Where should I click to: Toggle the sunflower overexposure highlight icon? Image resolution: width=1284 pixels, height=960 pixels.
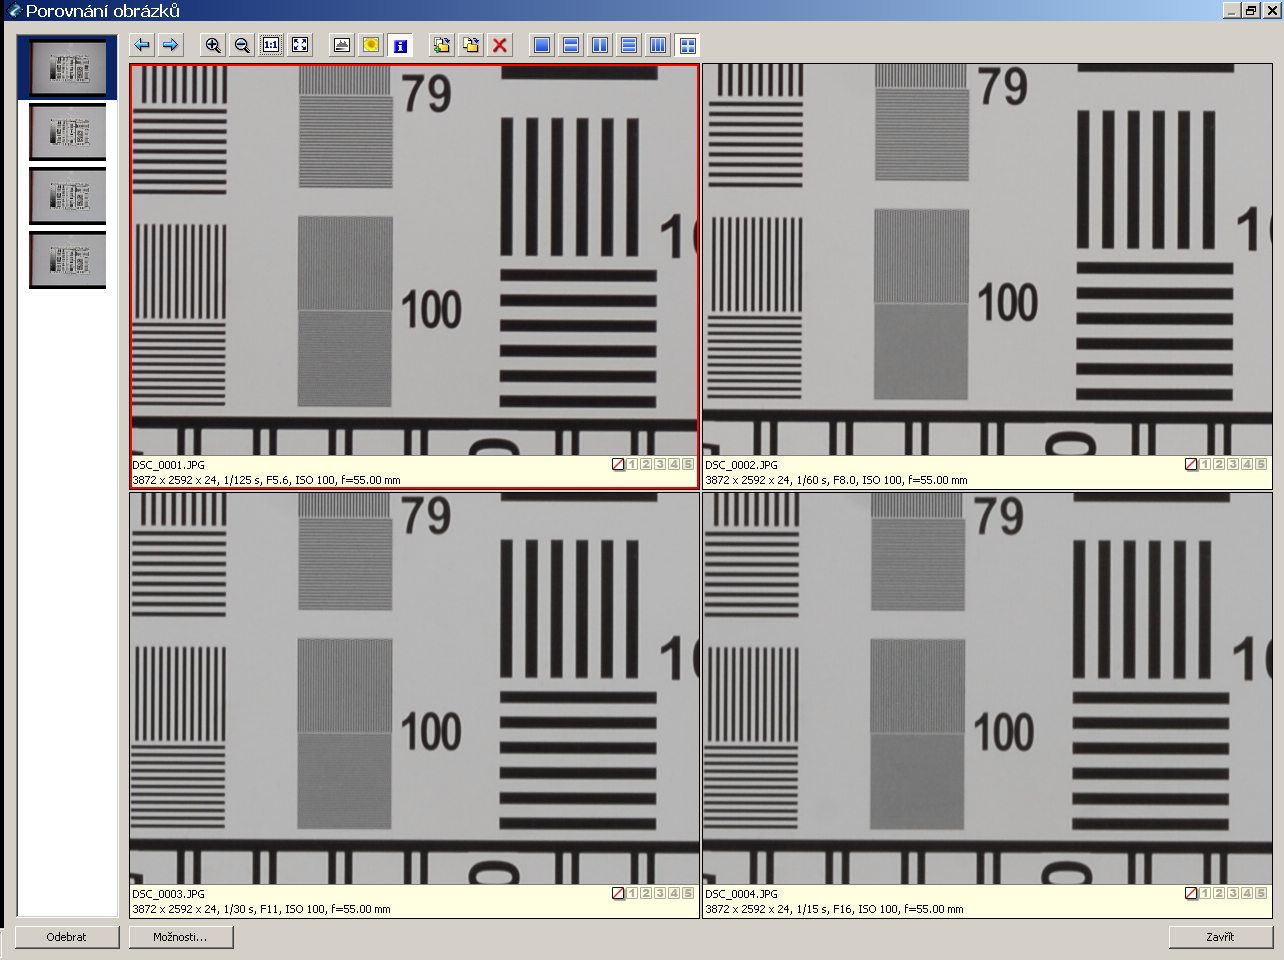[371, 45]
